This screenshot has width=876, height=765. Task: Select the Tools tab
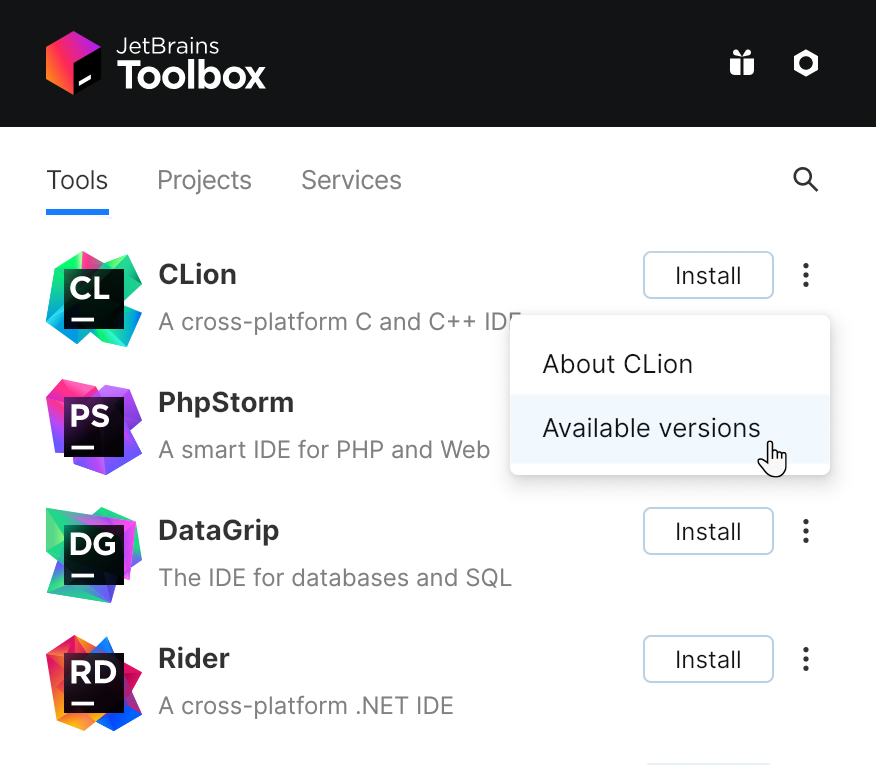[77, 180]
